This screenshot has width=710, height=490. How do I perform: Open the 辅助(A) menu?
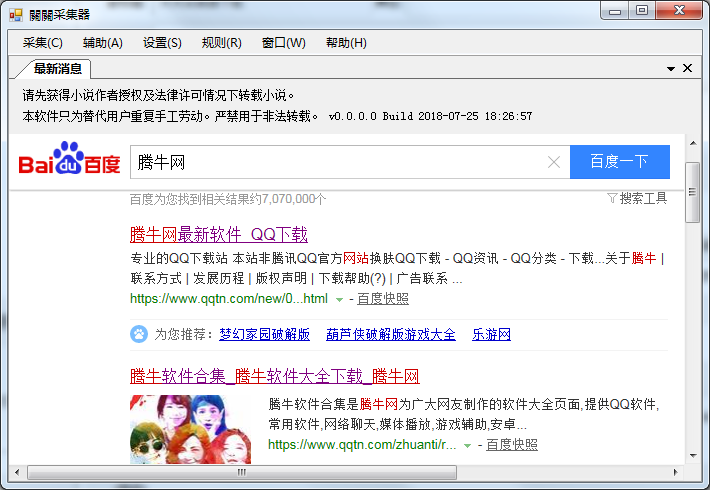point(103,43)
